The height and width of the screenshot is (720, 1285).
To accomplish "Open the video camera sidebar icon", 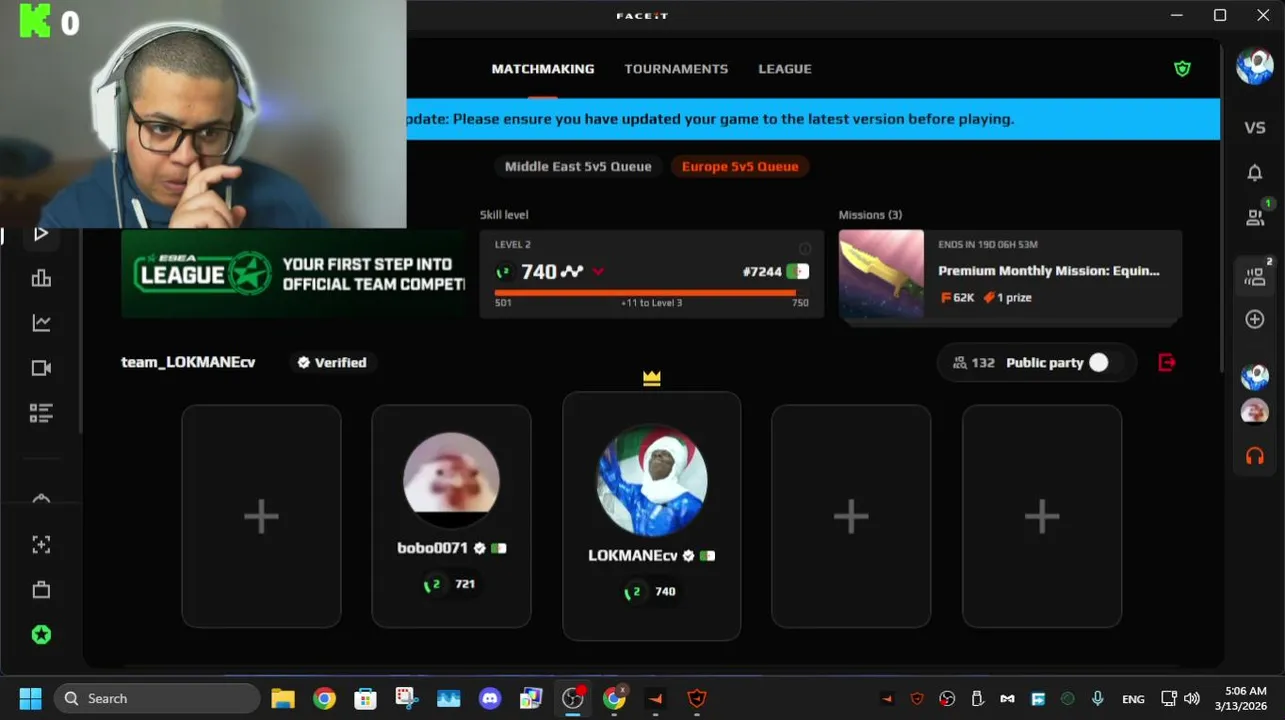I will (x=41, y=368).
